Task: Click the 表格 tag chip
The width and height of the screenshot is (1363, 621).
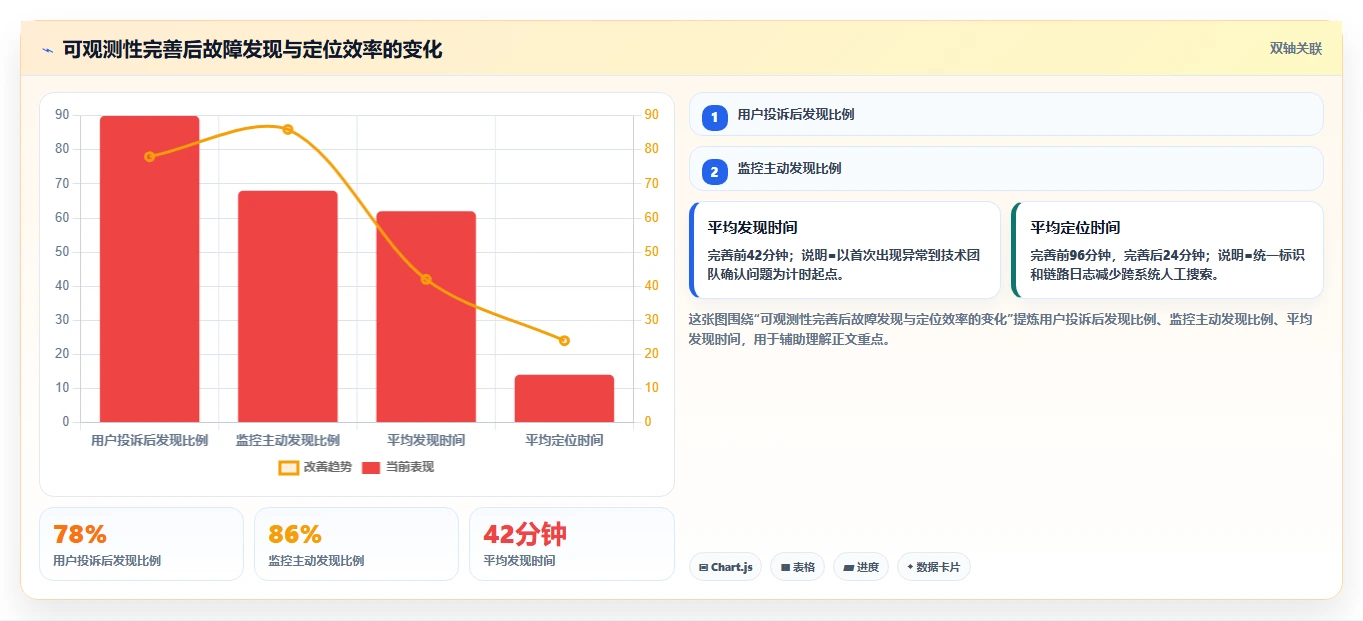Action: [797, 567]
